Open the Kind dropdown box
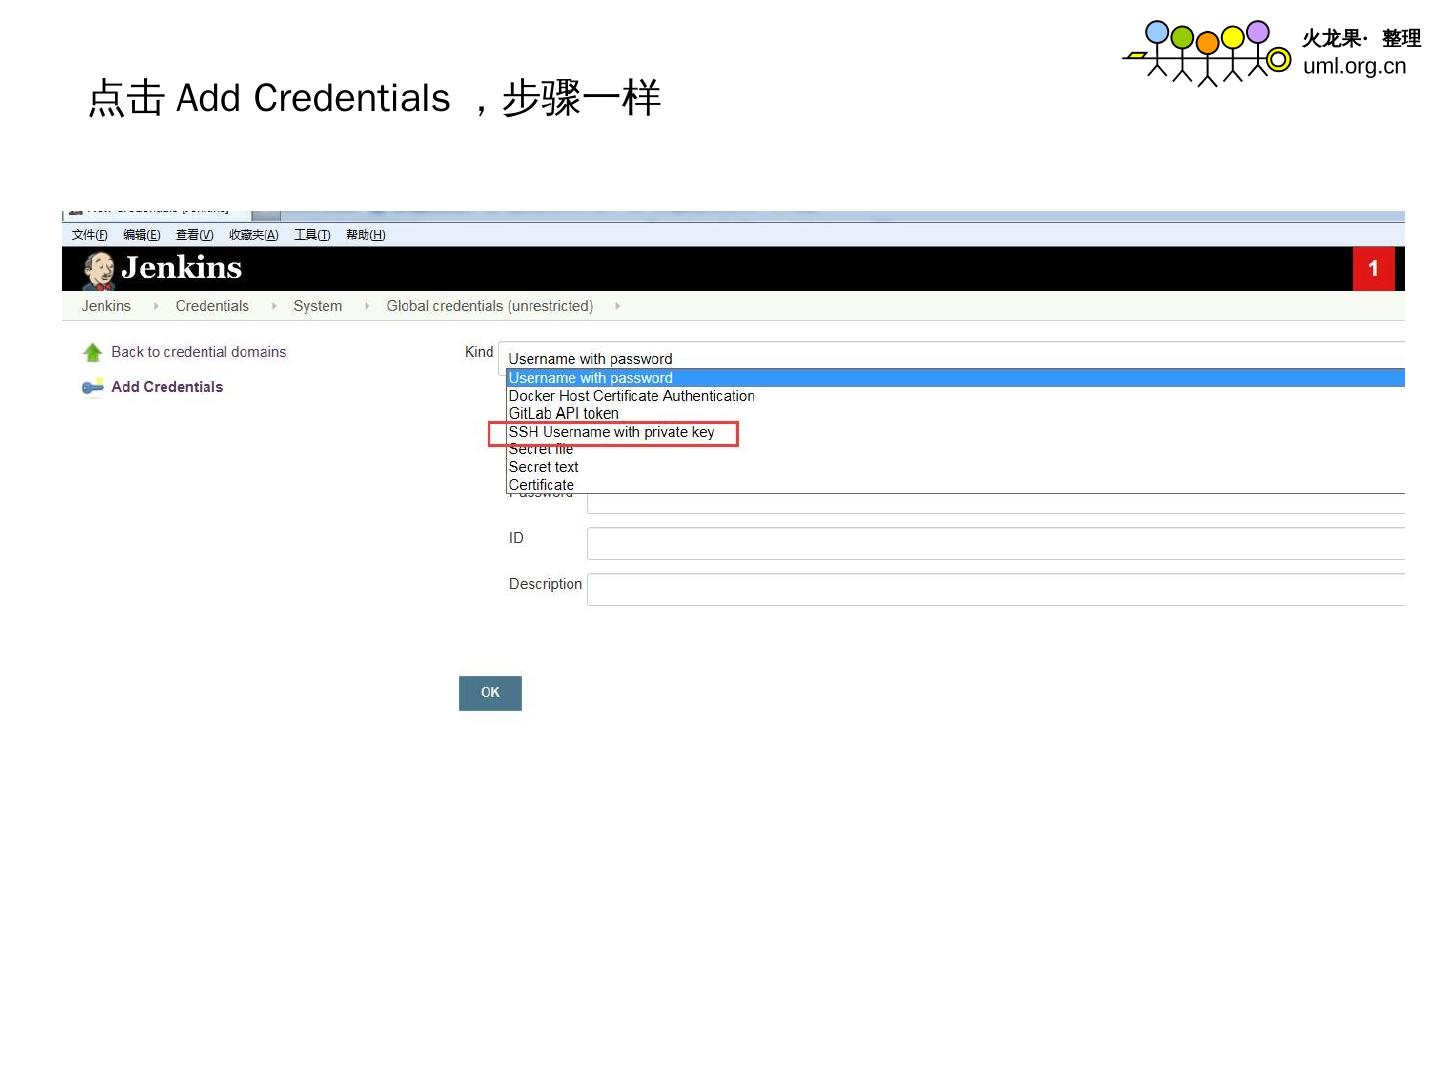1440x1080 pixels. pos(952,358)
